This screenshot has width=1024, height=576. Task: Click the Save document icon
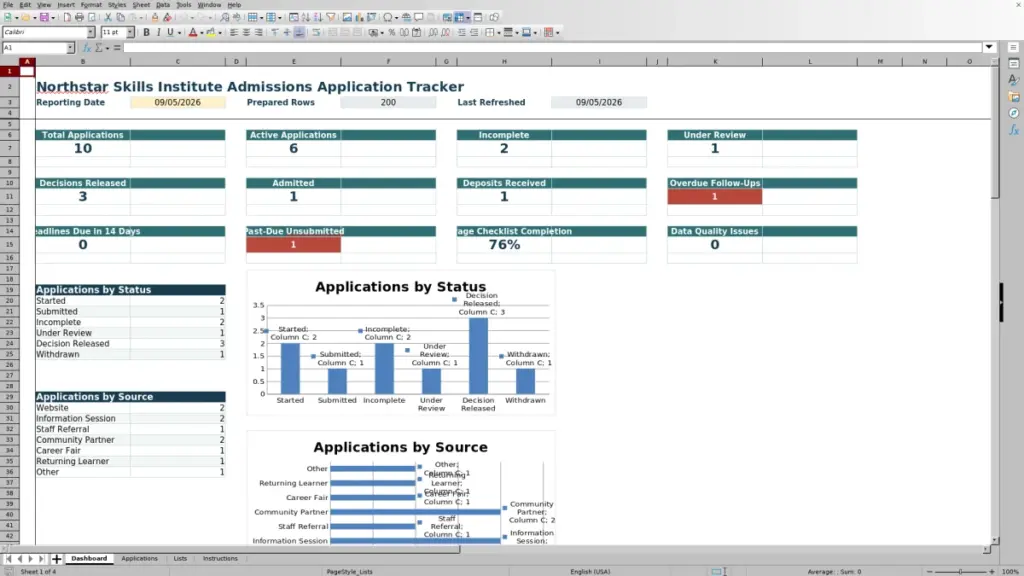44,17
